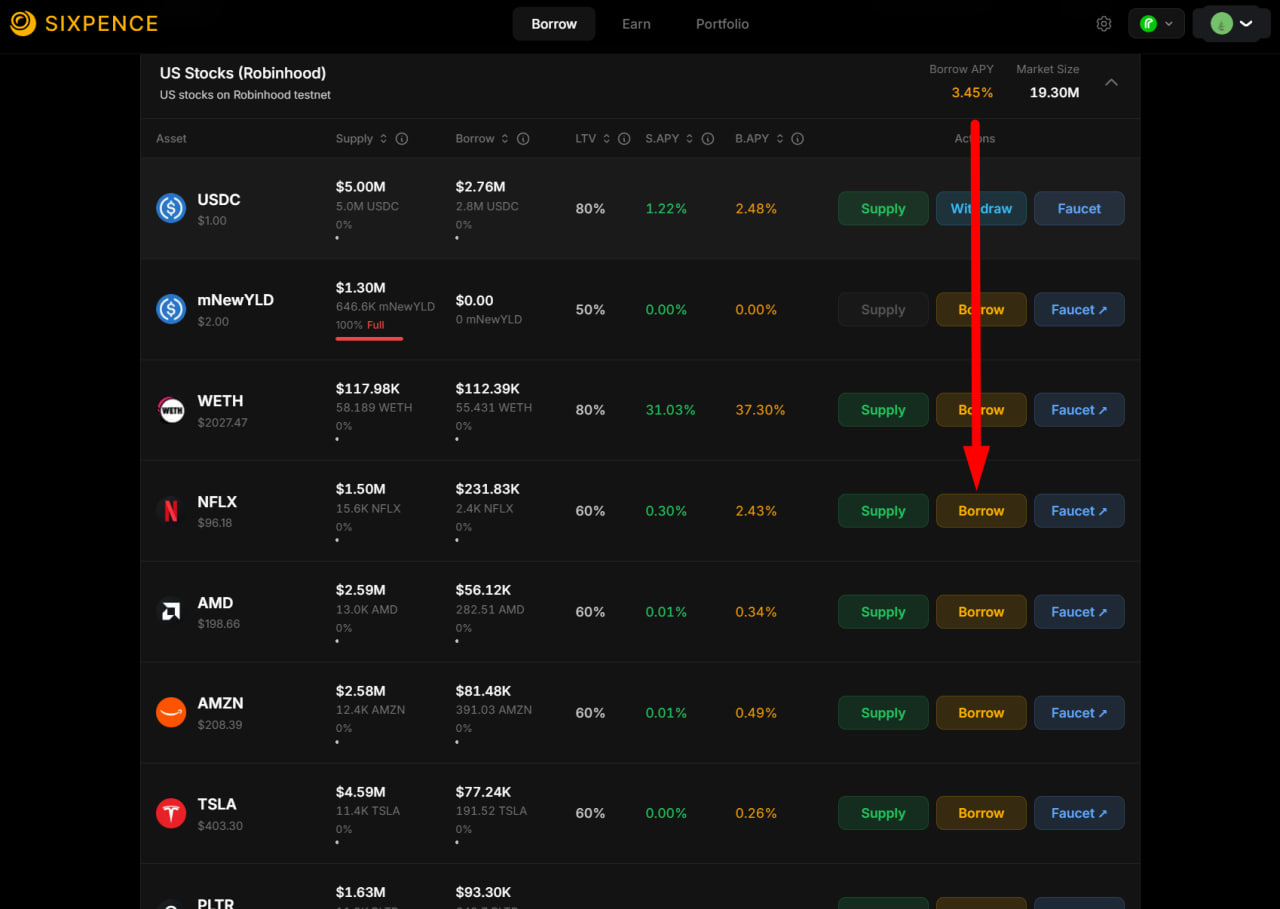Click Borrow button for NFLX
This screenshot has width=1280, height=909.
pos(981,511)
